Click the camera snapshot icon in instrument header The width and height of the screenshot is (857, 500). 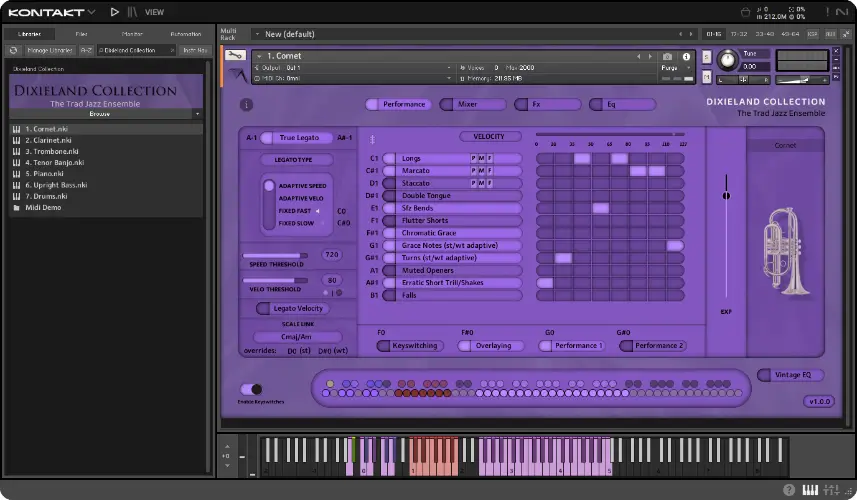667,56
